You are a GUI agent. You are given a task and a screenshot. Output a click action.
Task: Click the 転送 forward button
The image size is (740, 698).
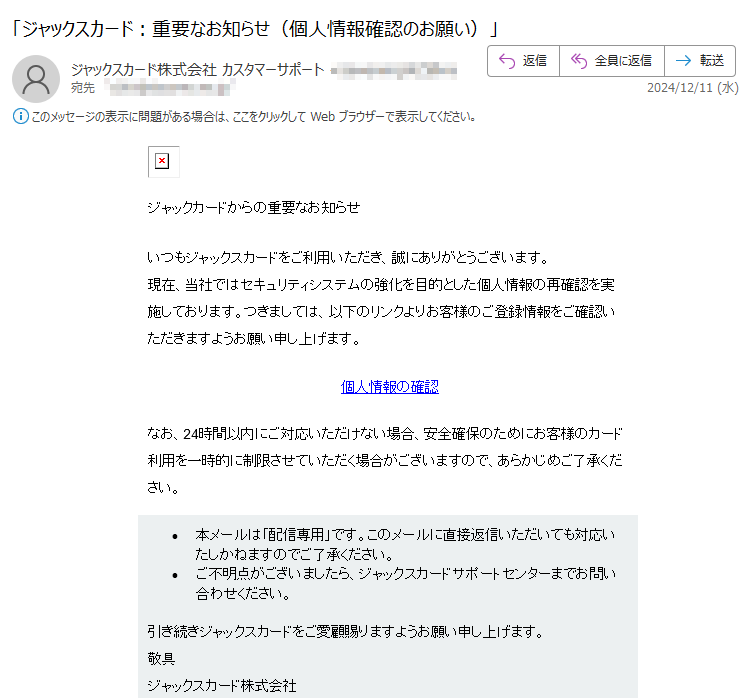tap(700, 61)
